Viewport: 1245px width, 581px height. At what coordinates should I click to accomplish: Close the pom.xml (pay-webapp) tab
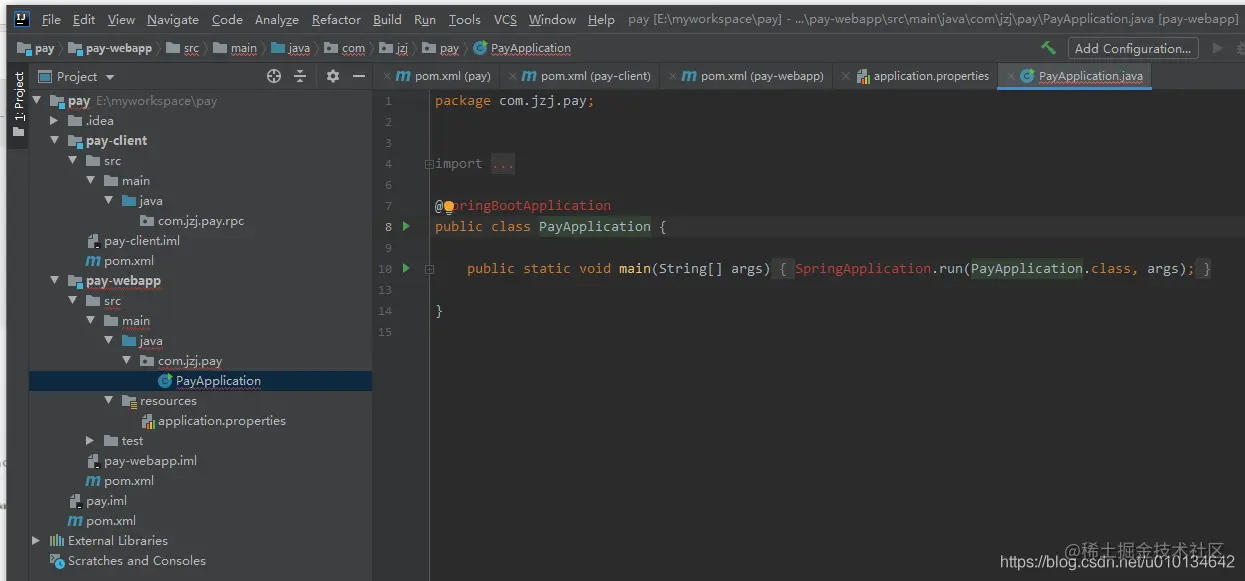[673, 76]
